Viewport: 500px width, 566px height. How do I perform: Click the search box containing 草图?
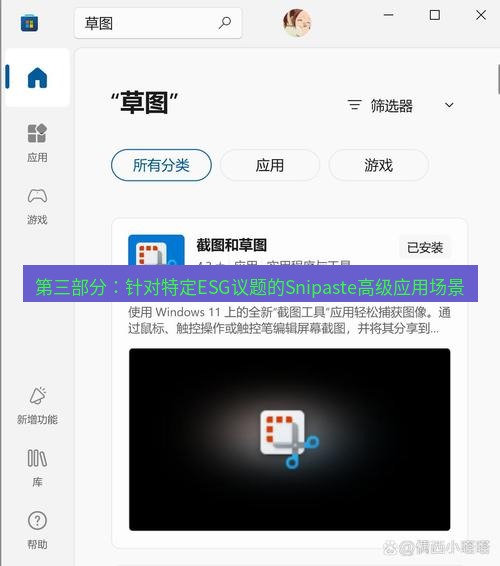tap(158, 23)
